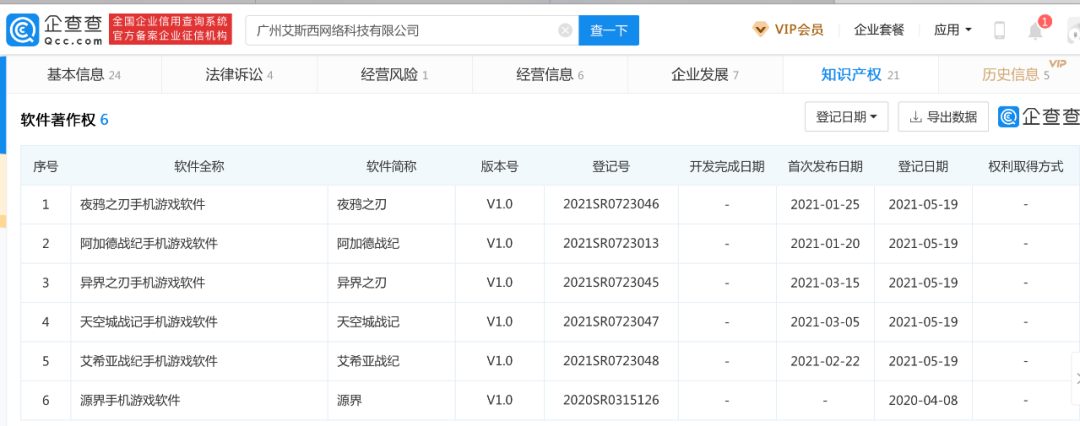
Task: Switch to the 历史信息 VIP tab
Action: point(1010,74)
